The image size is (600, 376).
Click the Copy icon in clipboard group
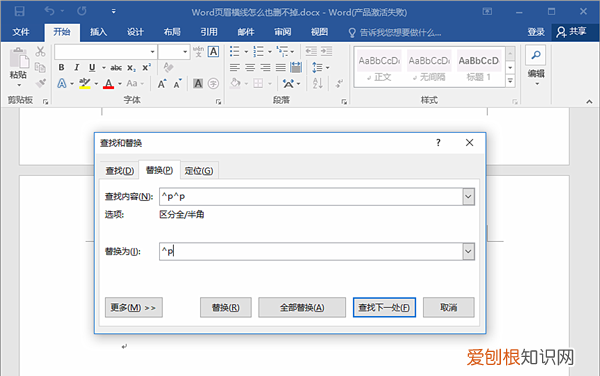(x=40, y=68)
